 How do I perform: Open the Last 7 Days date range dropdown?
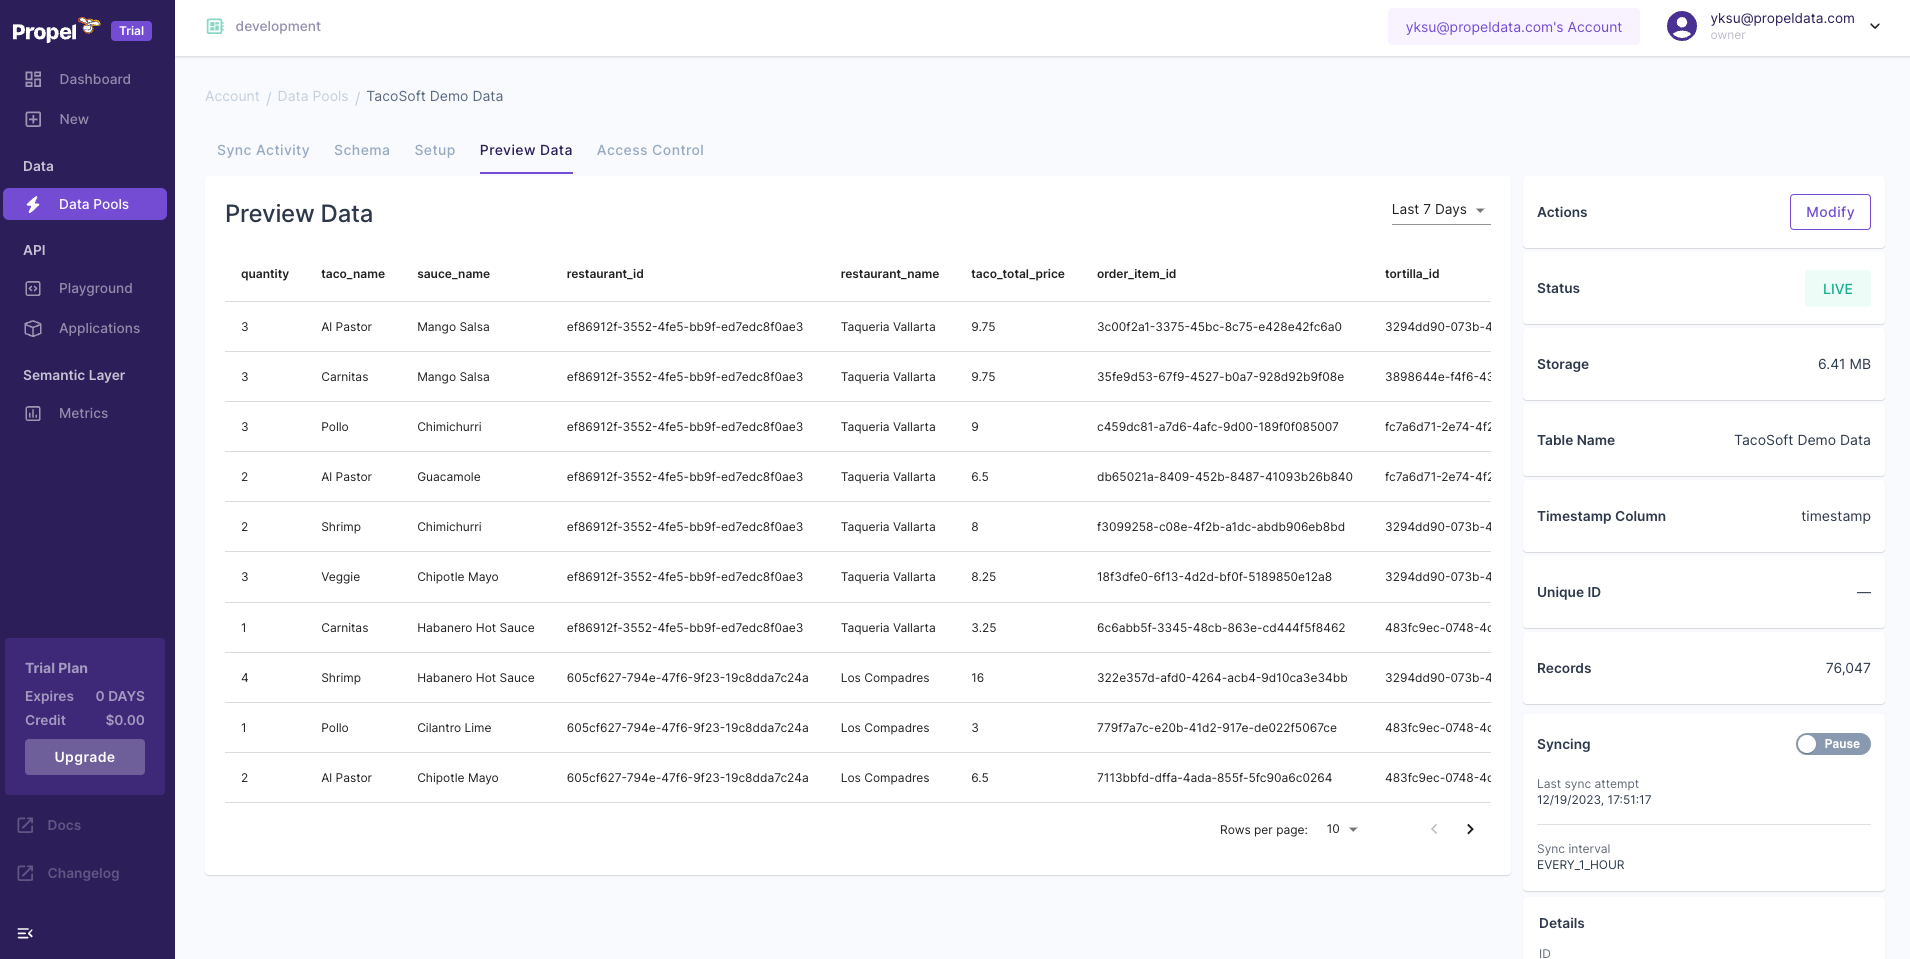[x=1438, y=209]
